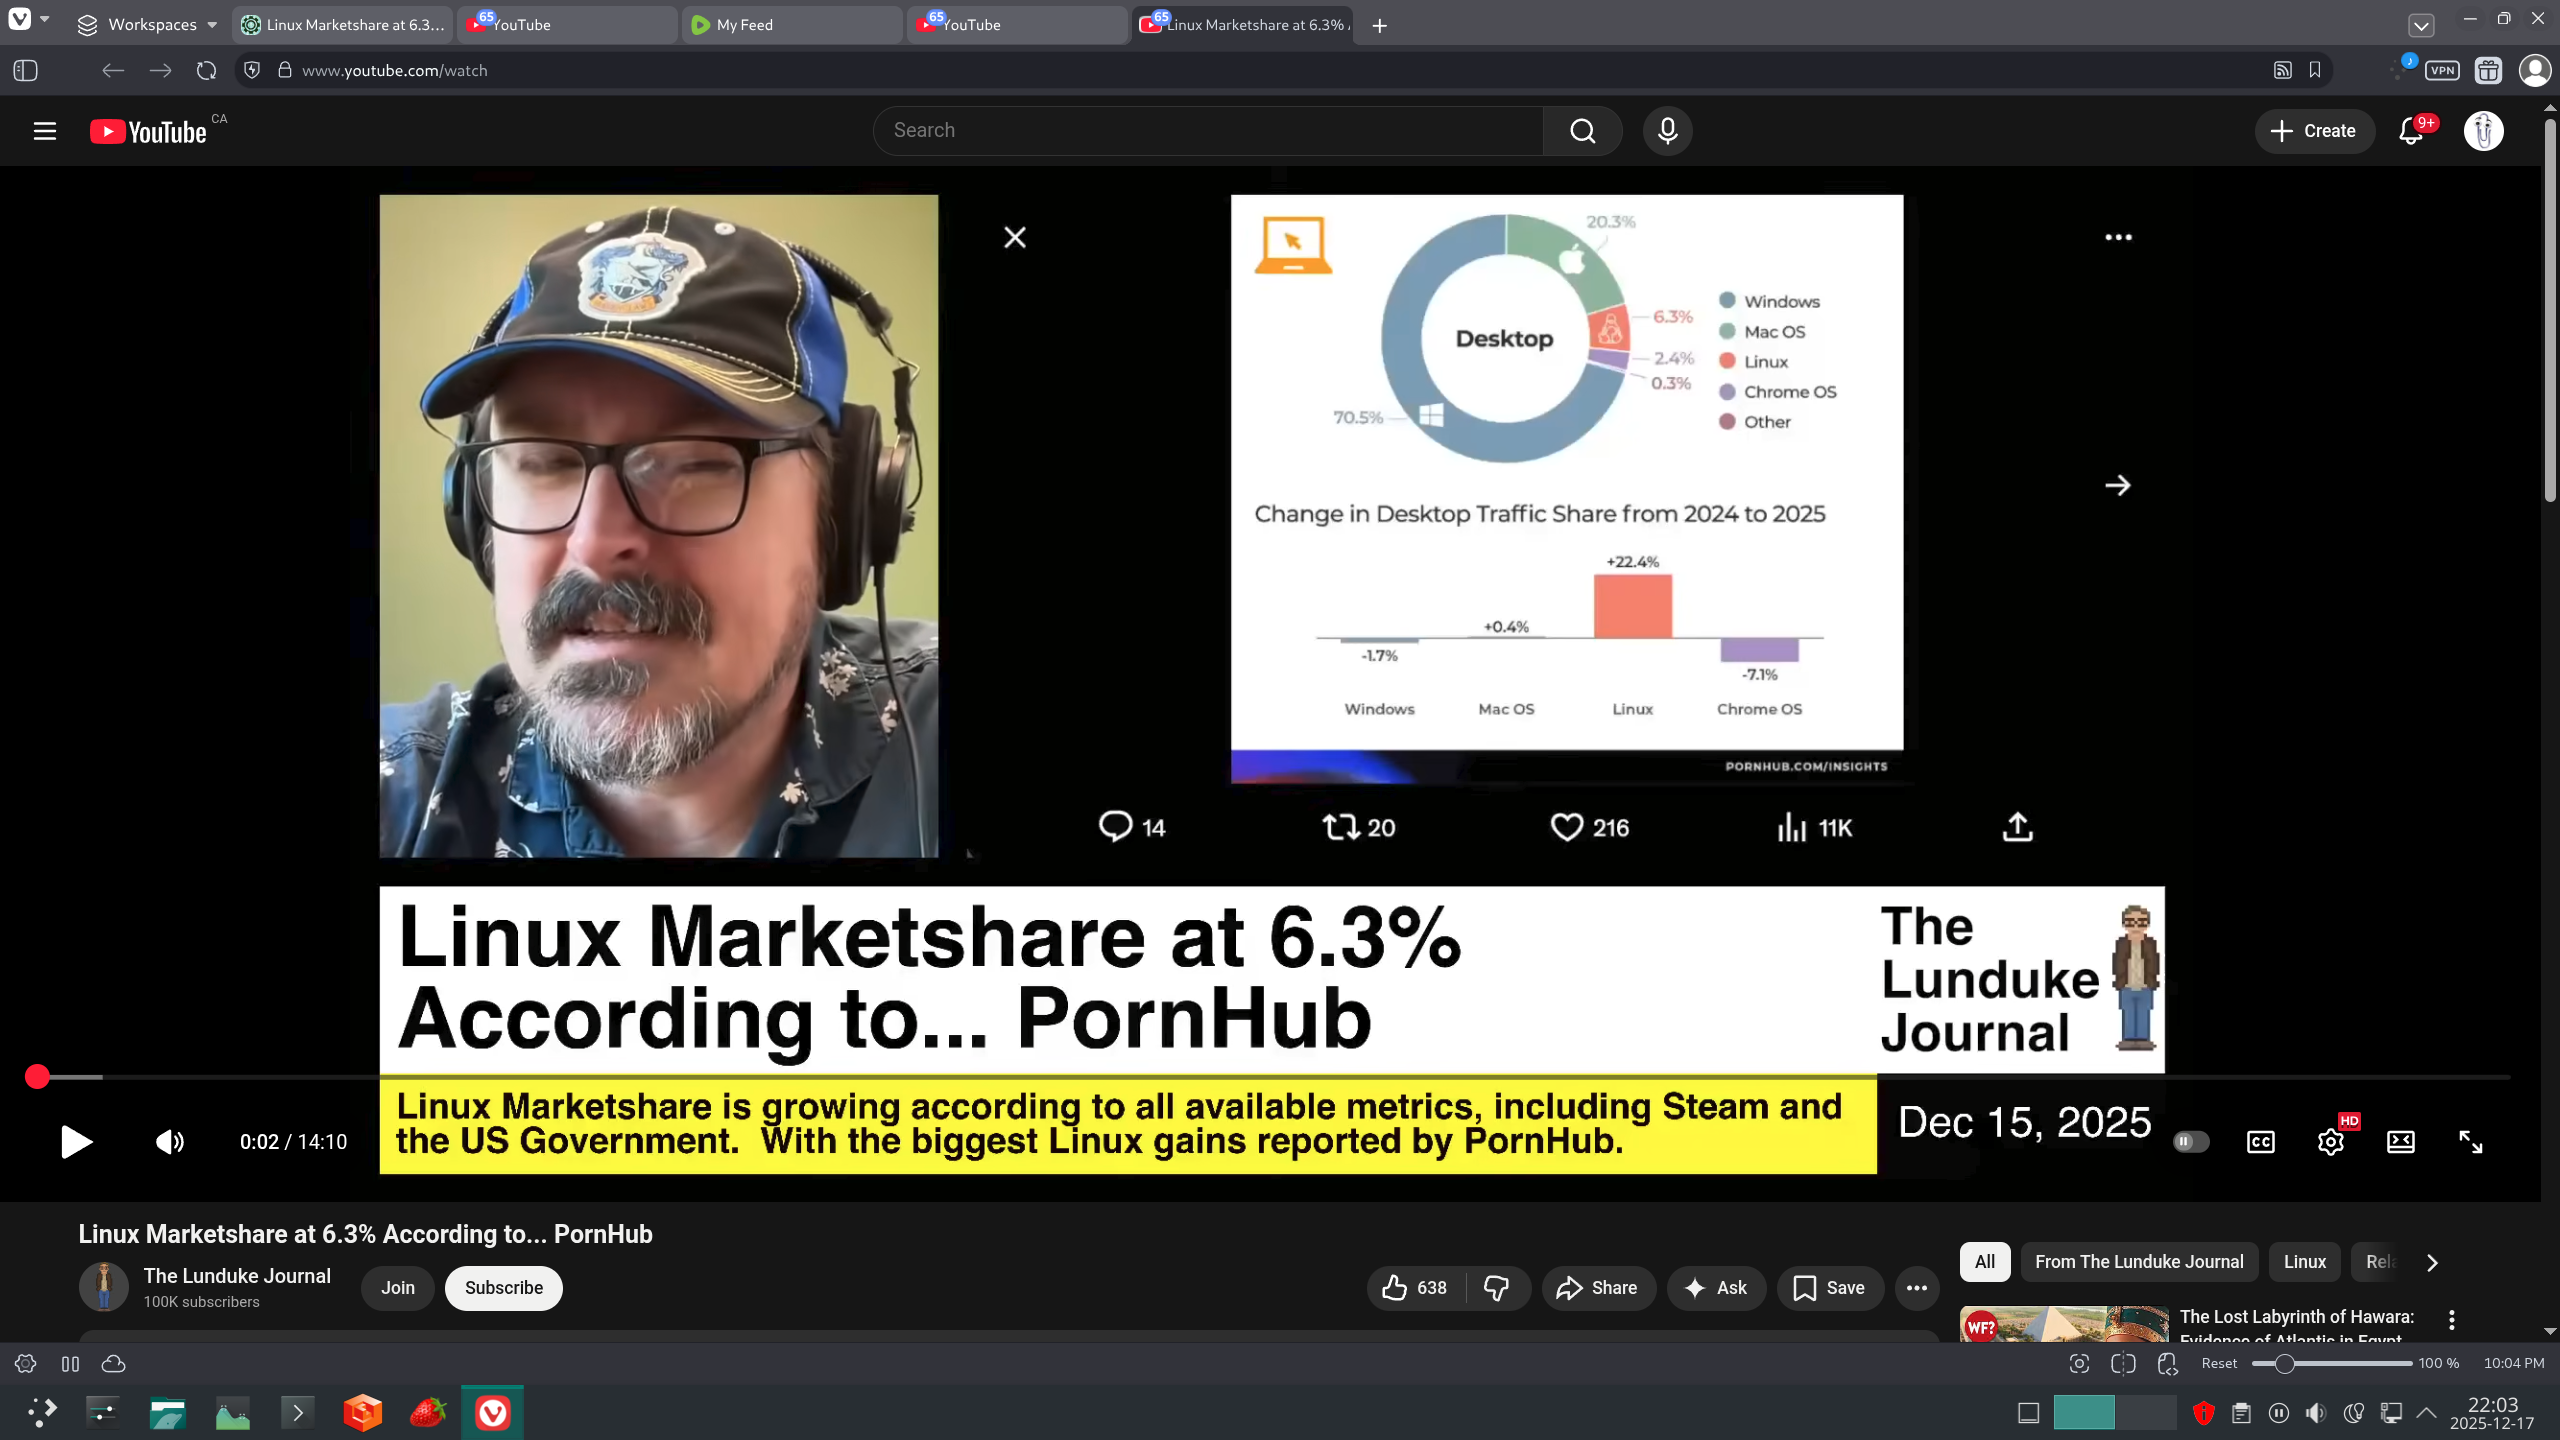The height and width of the screenshot is (1440, 2560).
Task: Click the video progress bar scrubber
Action: tap(38, 1077)
